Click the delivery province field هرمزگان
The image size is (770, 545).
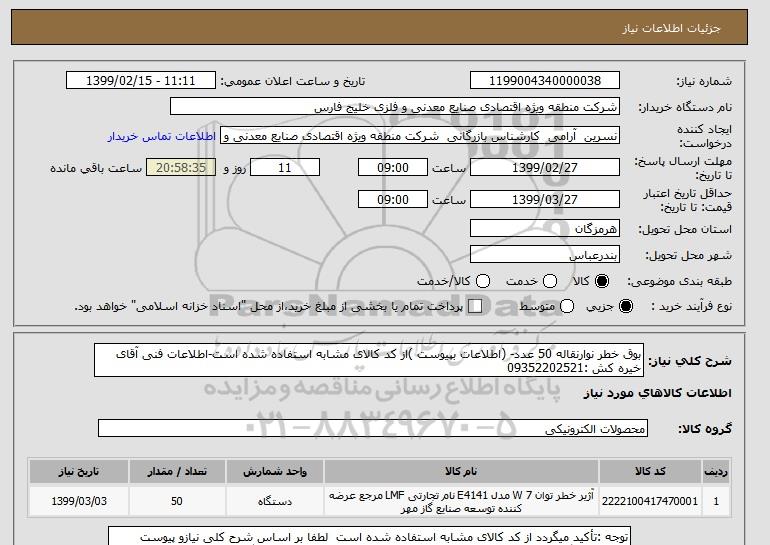pyautogui.click(x=545, y=228)
